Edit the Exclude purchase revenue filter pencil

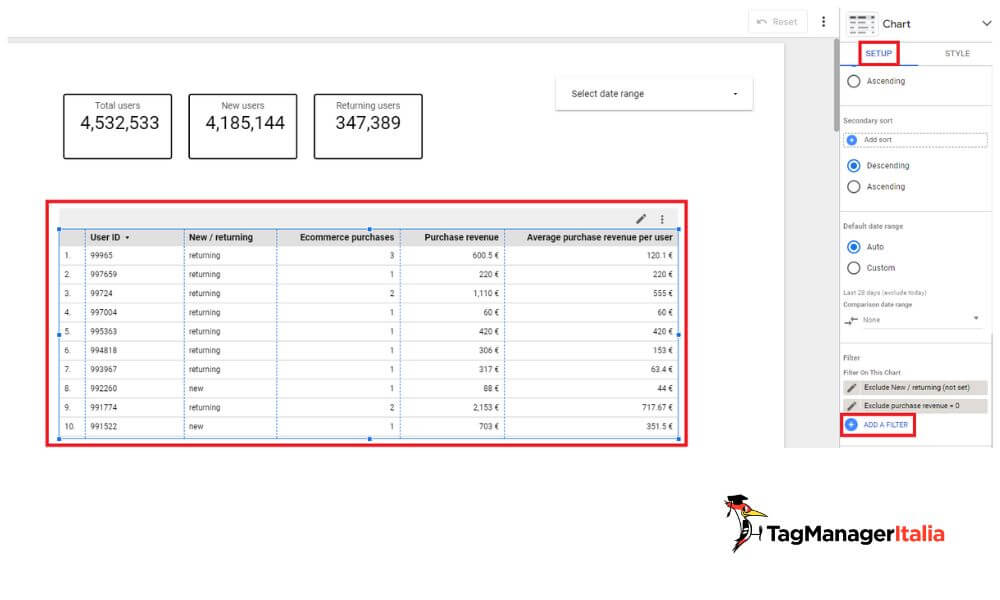click(x=852, y=406)
